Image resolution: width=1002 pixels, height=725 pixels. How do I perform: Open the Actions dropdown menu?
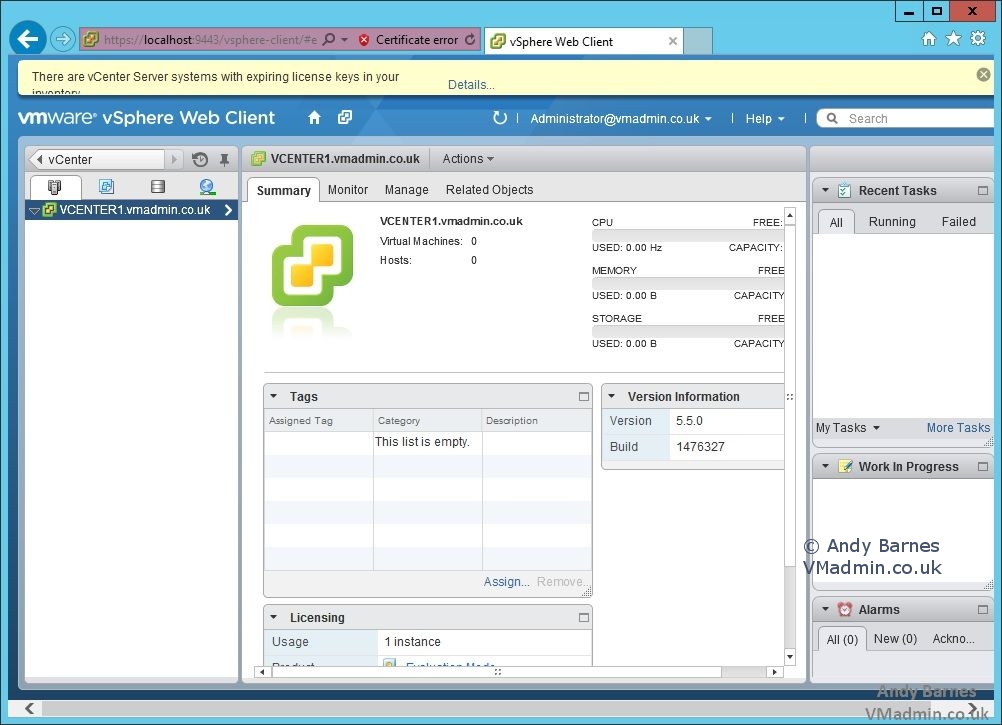click(467, 158)
